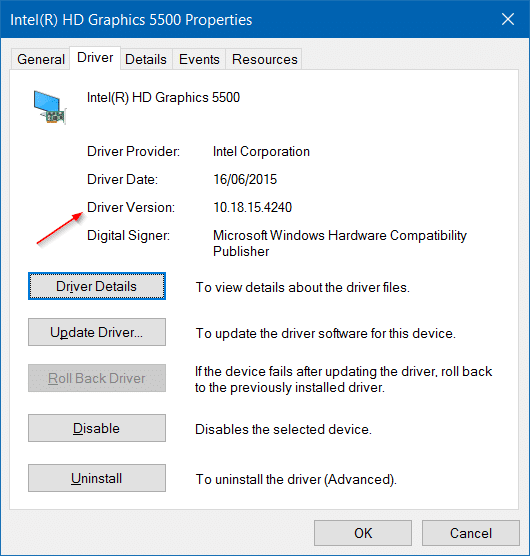This screenshot has width=530, height=556.
Task: Click the 'Driver Version:' label
Action: point(131,207)
